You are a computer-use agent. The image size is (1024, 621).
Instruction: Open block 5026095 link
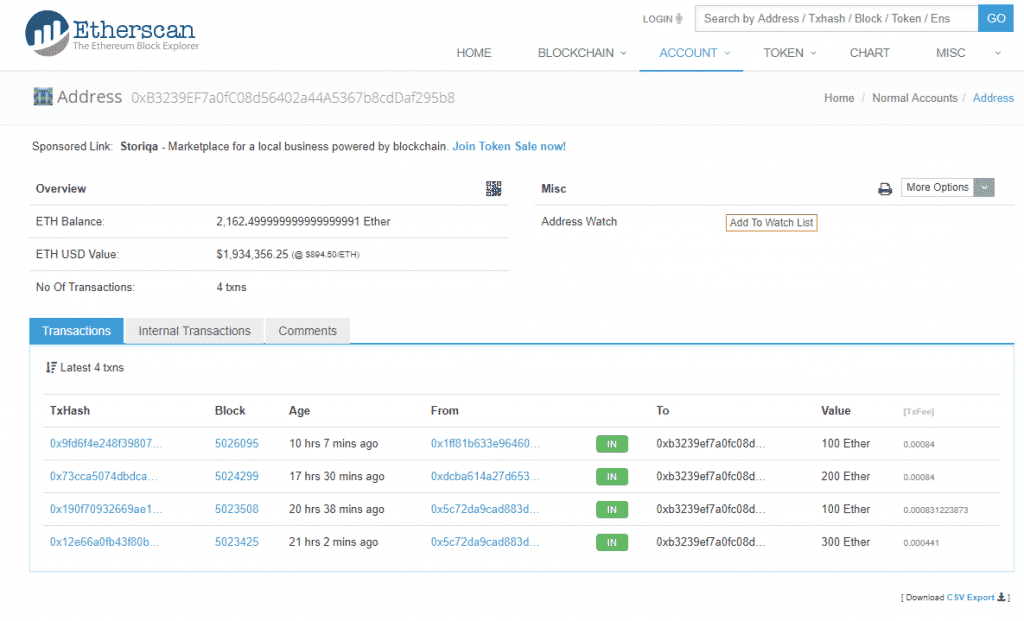pos(237,443)
